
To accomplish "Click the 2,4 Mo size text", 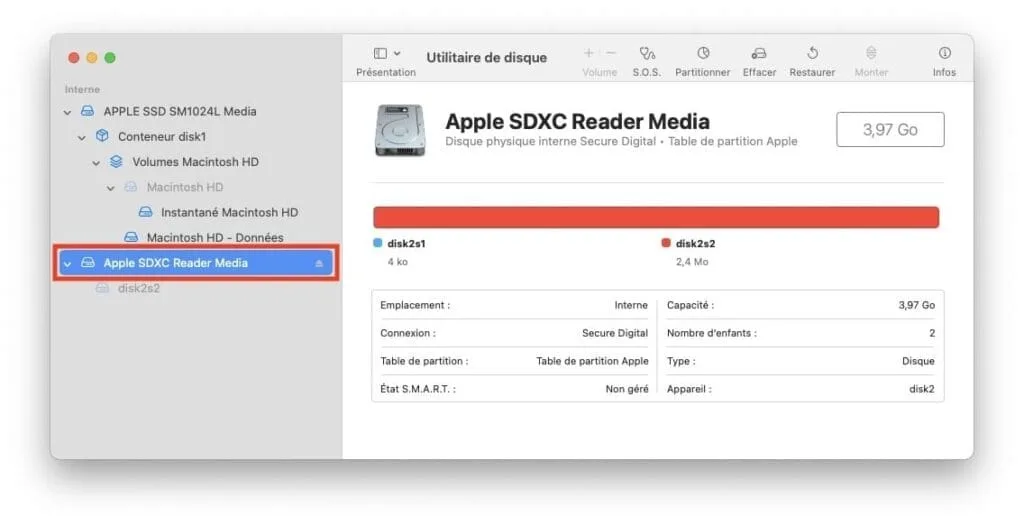I will [692, 261].
